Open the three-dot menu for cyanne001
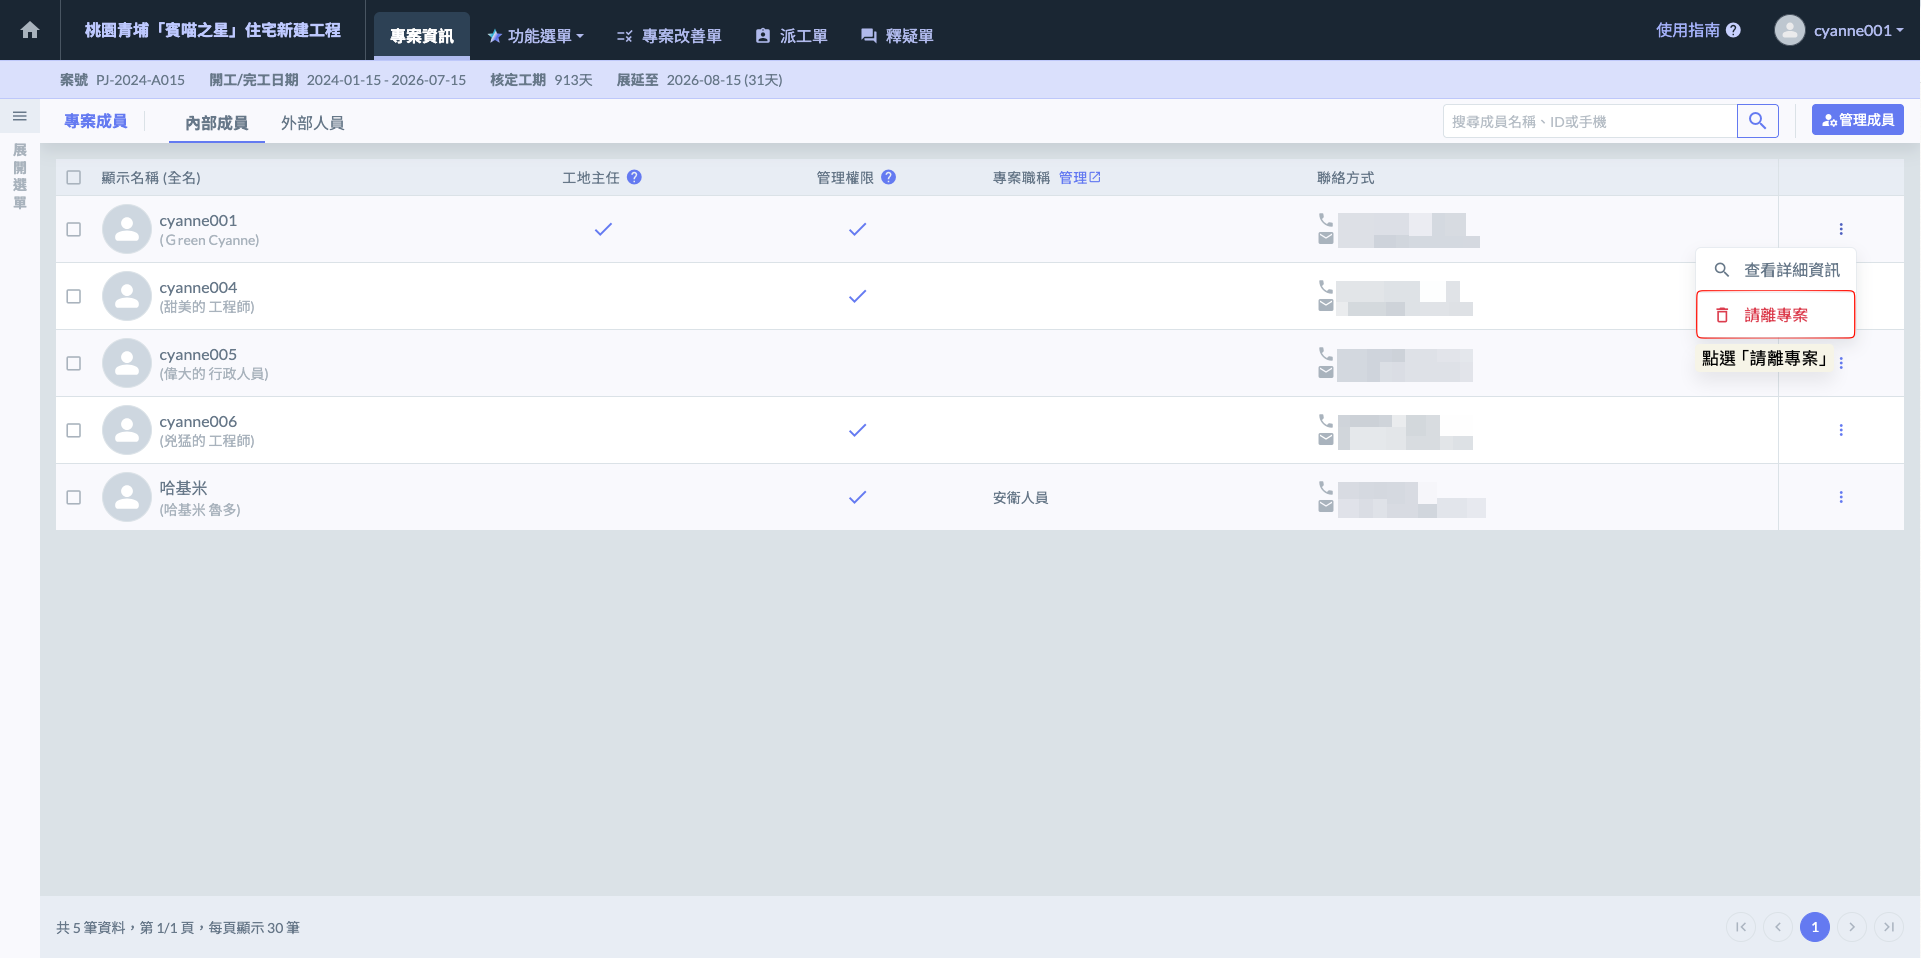The height and width of the screenshot is (958, 1921). point(1840,229)
